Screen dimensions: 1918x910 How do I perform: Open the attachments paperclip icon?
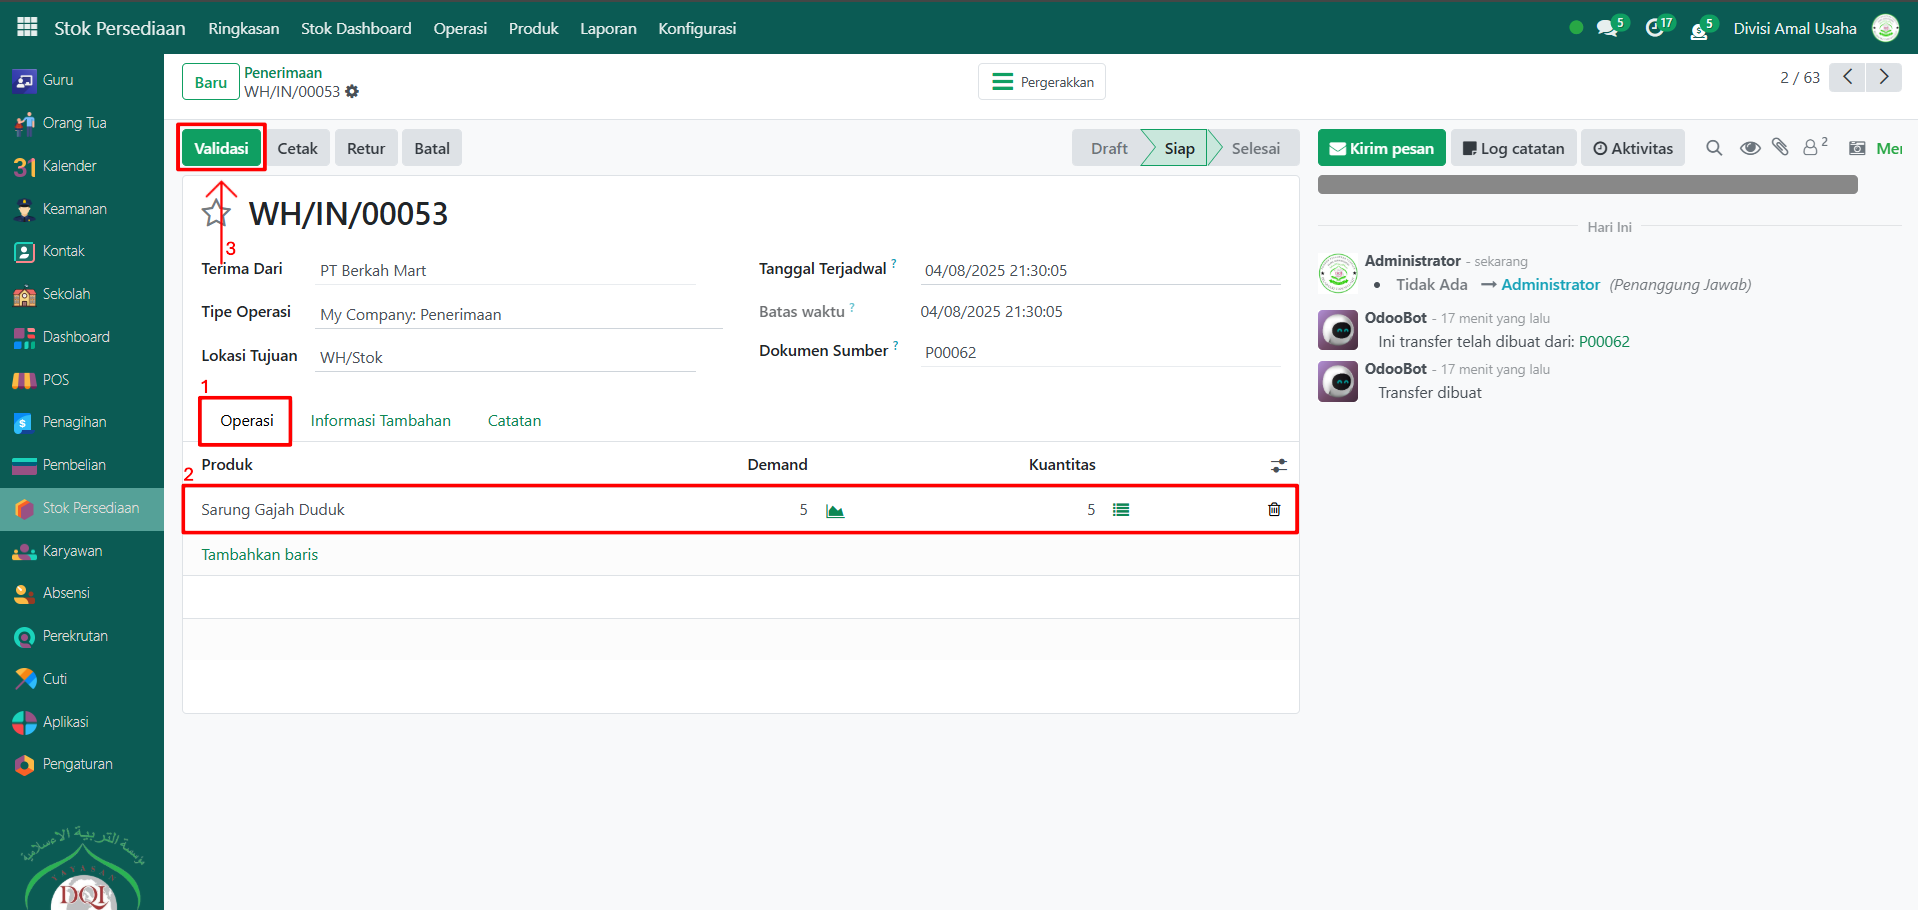[1780, 148]
